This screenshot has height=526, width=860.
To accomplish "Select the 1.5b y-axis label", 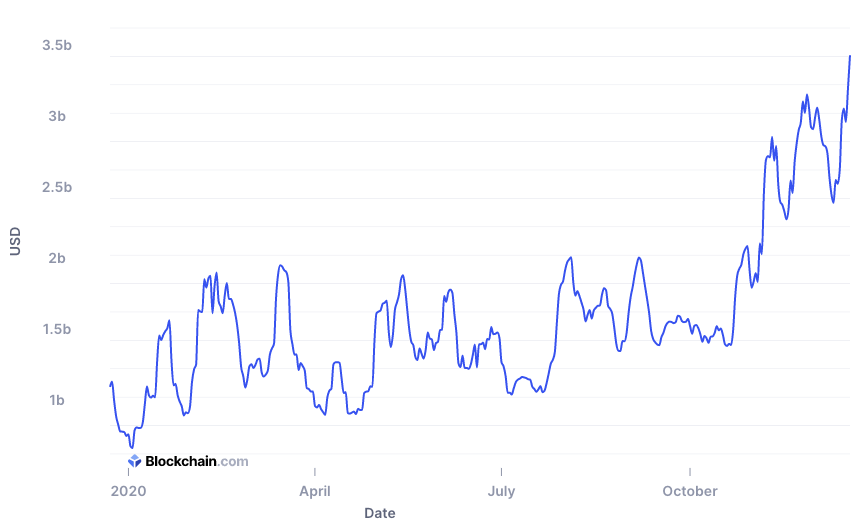I will click(x=56, y=330).
